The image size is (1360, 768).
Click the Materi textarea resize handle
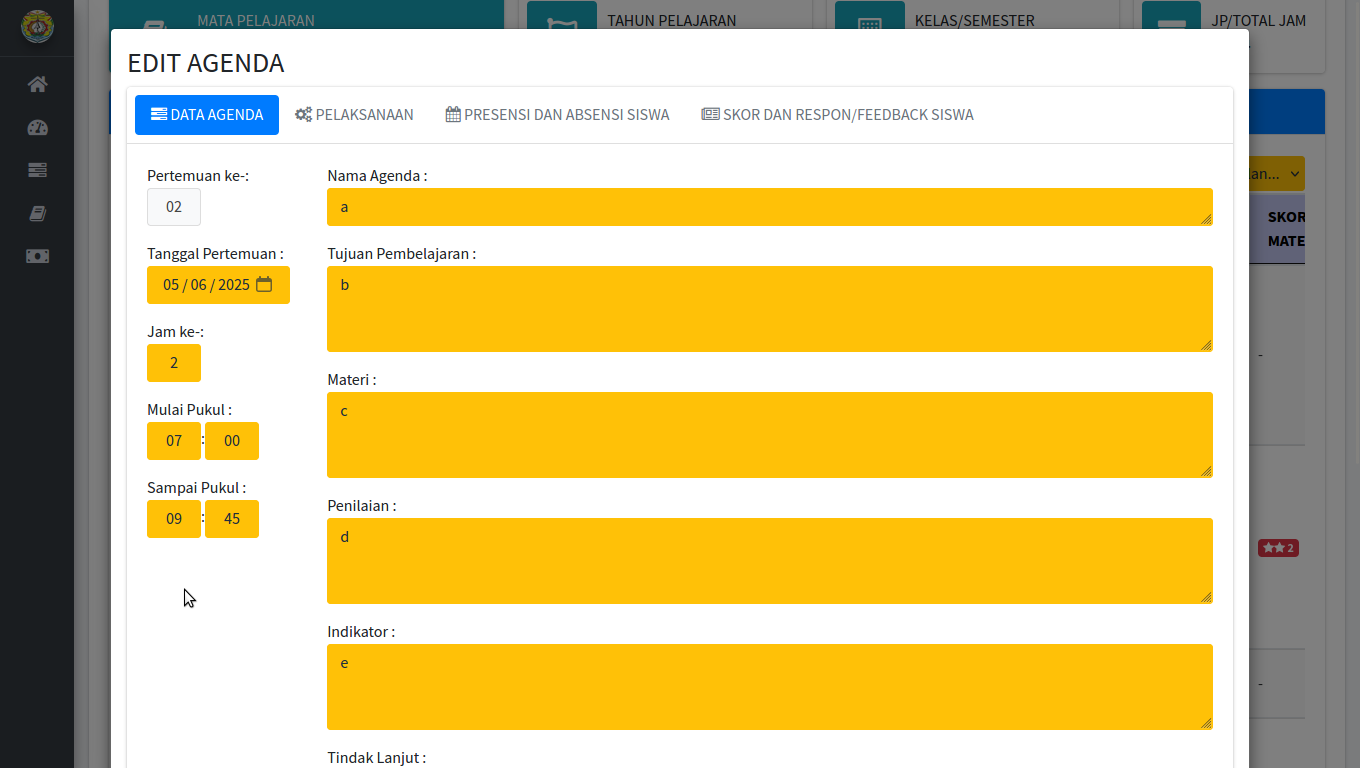pos(1206,471)
